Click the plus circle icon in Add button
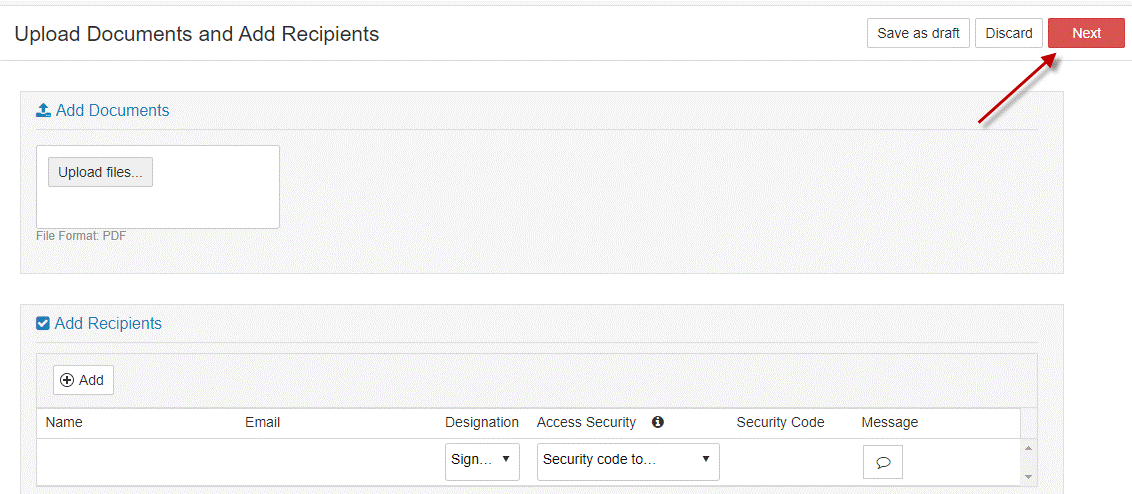Screen dimensions: 1132x494 67,380
